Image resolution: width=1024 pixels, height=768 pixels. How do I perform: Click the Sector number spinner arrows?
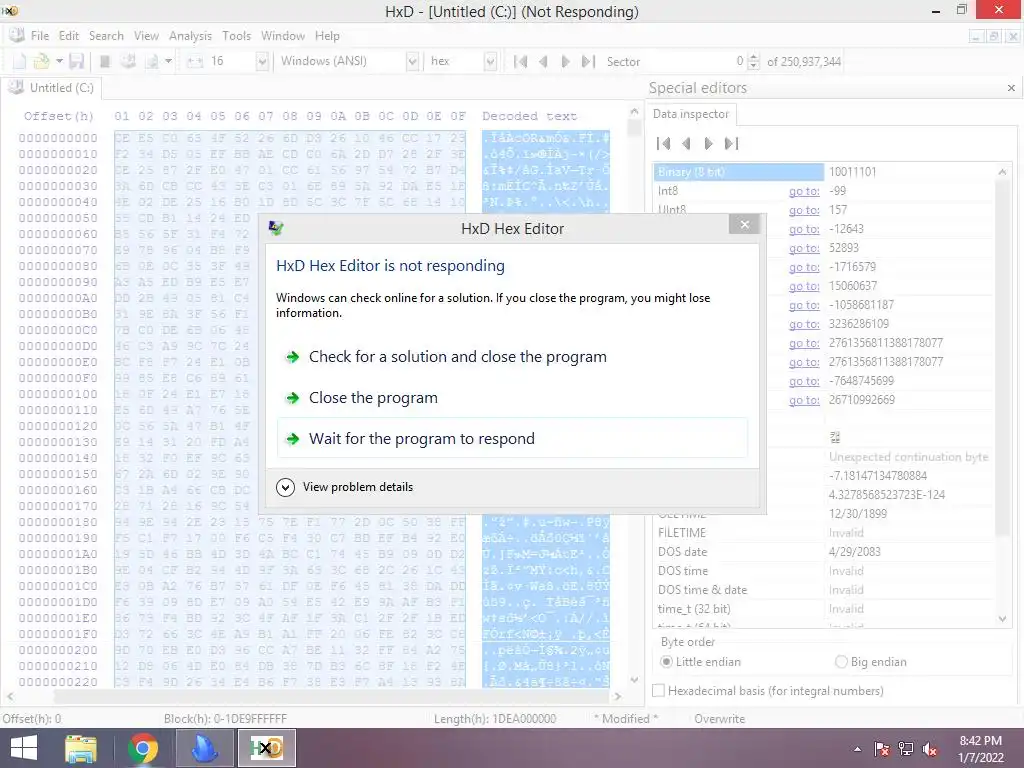click(754, 61)
